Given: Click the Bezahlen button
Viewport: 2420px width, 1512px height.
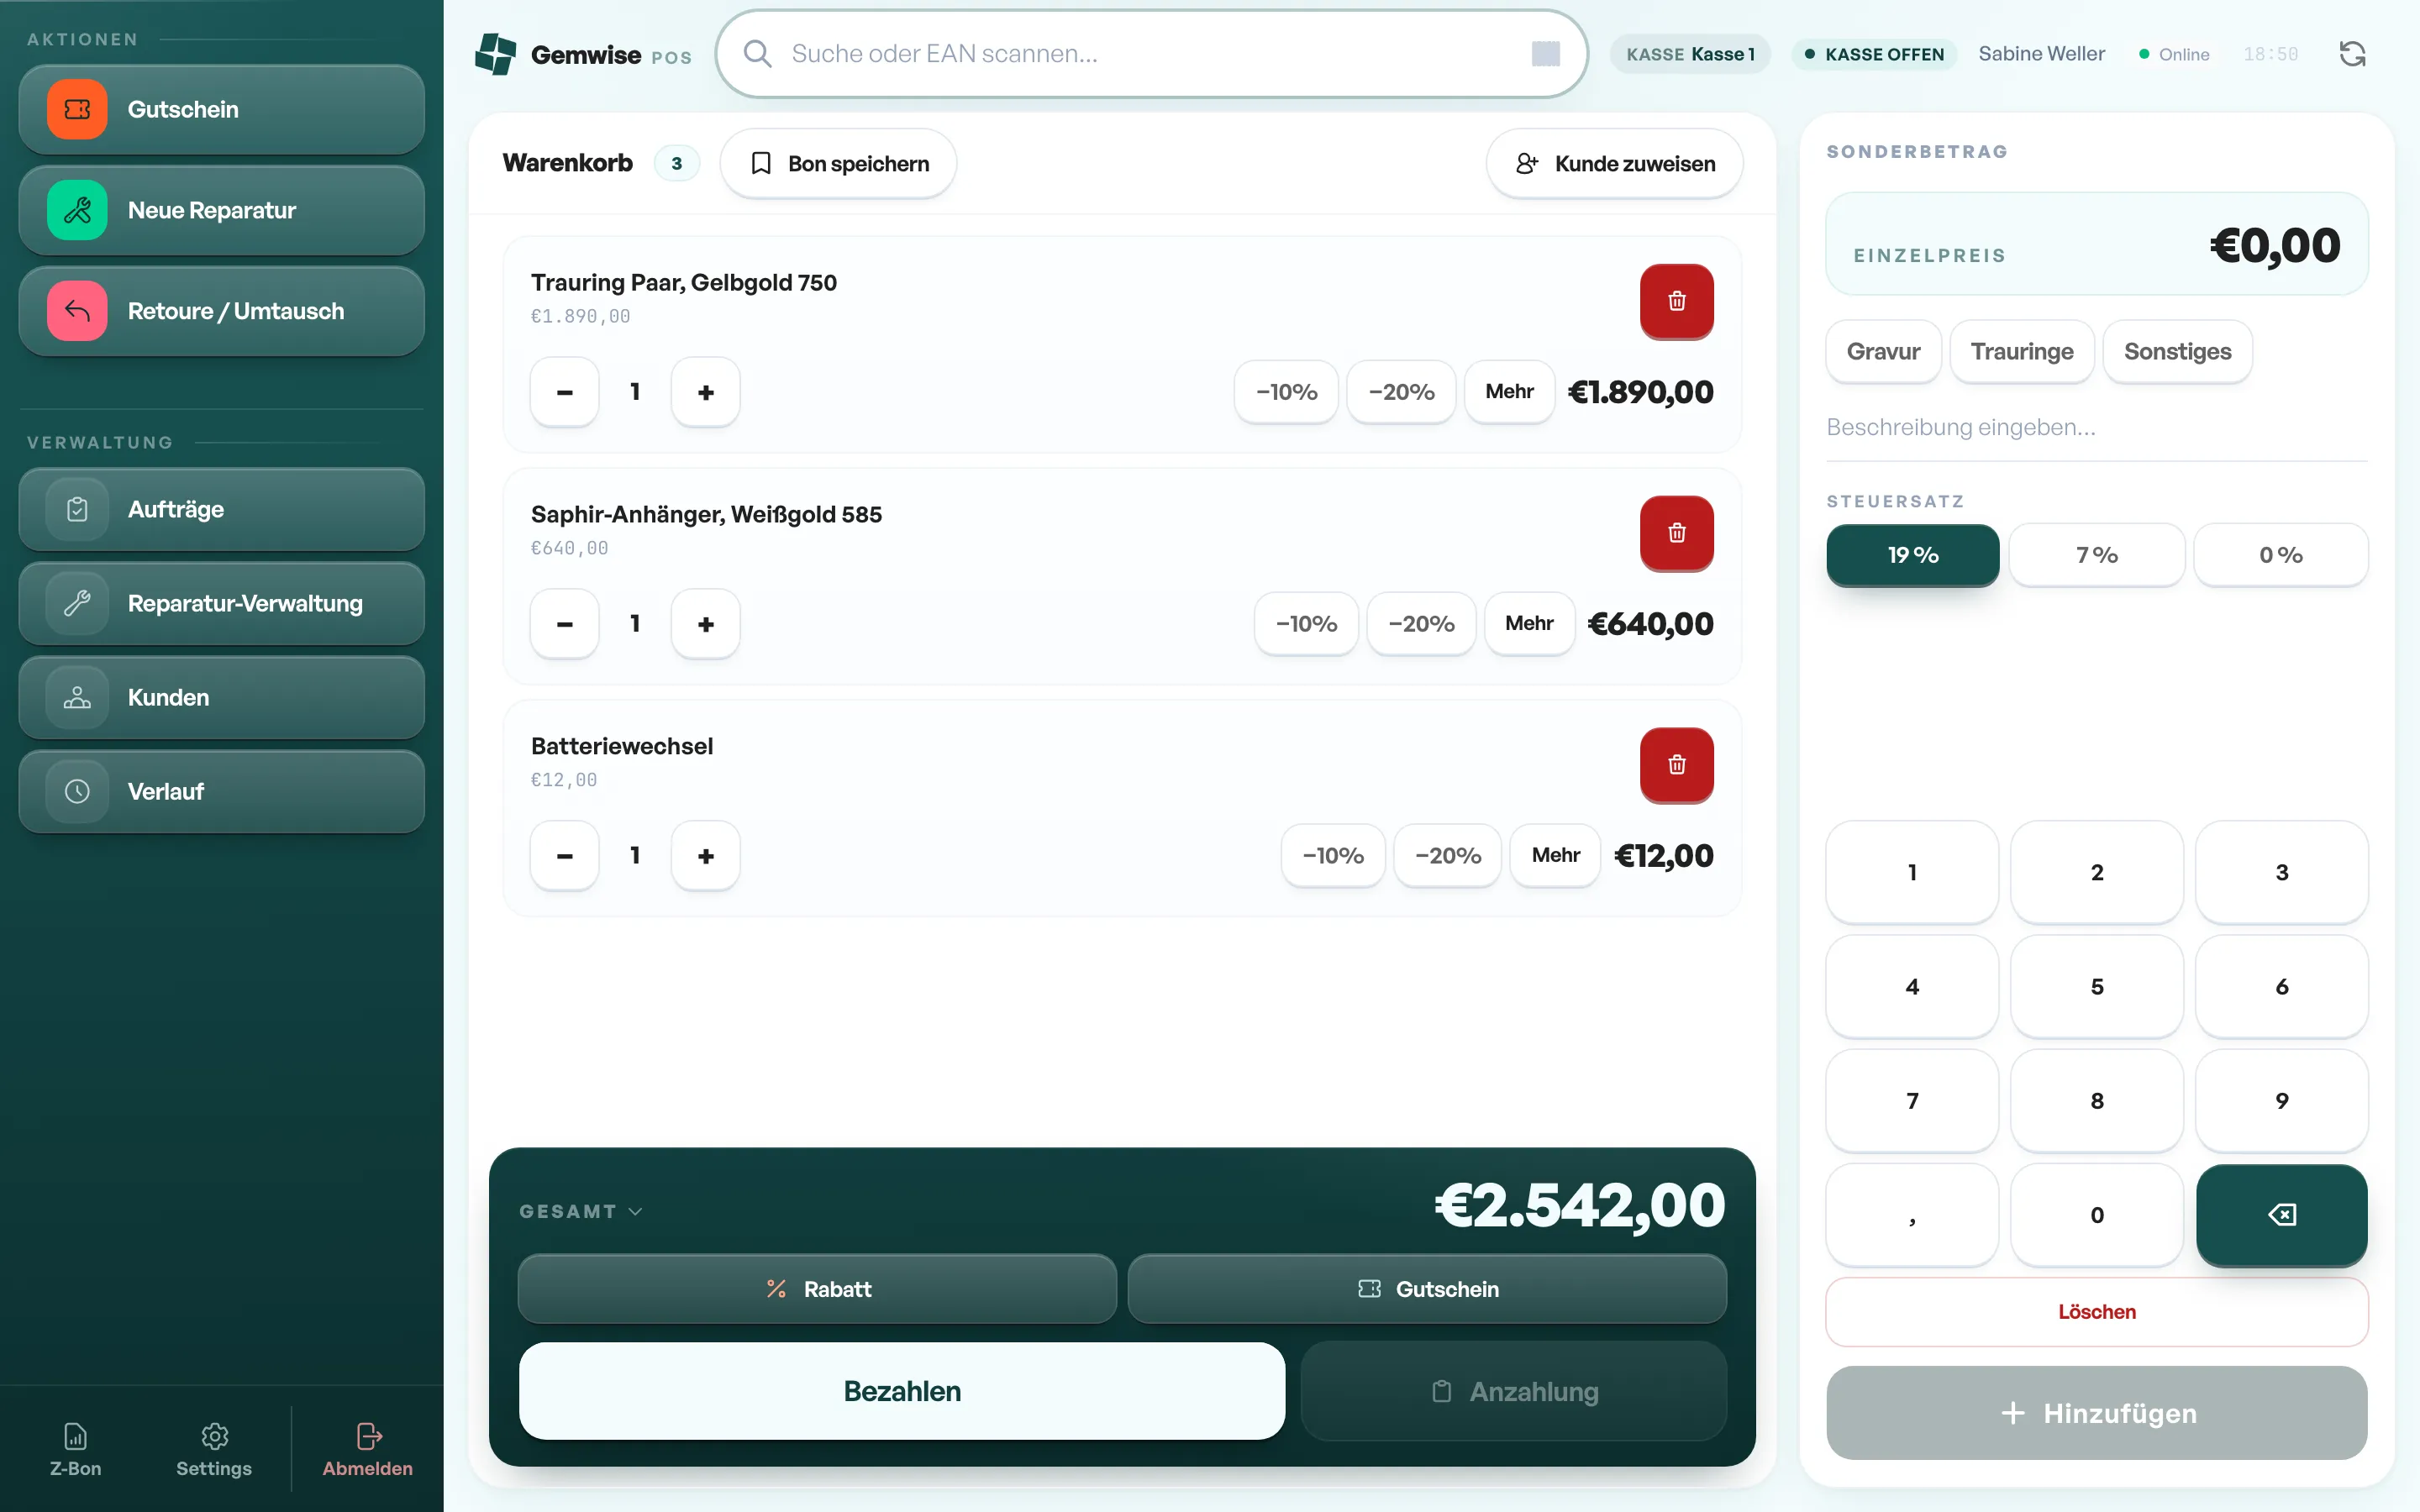Looking at the screenshot, I should pyautogui.click(x=902, y=1391).
